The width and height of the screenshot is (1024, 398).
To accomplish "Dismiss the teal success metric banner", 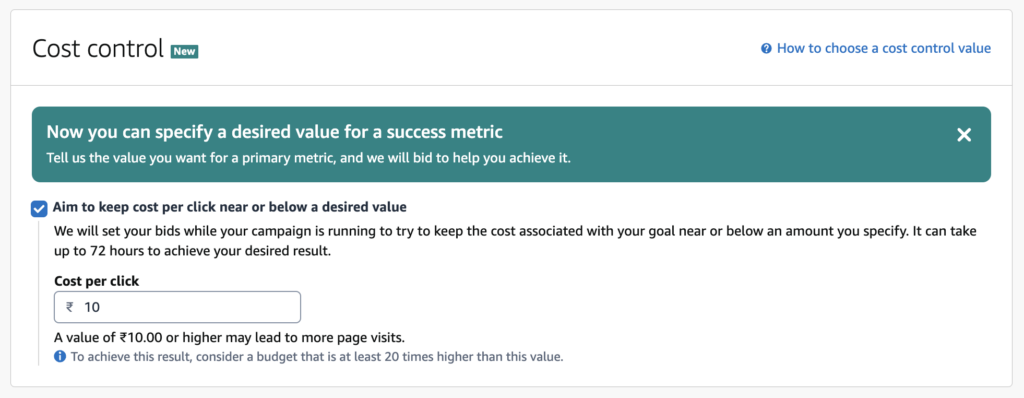I will point(964,135).
